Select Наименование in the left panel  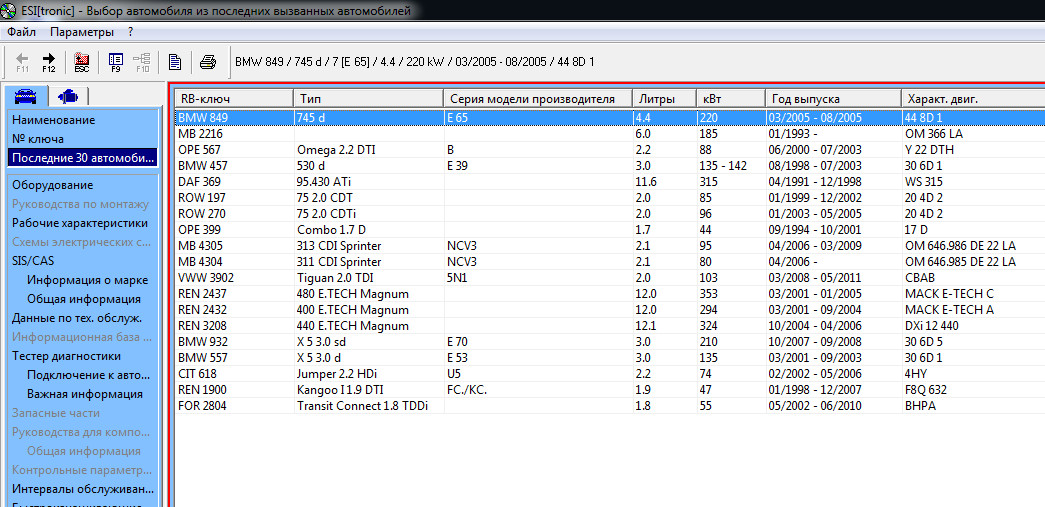pos(53,120)
